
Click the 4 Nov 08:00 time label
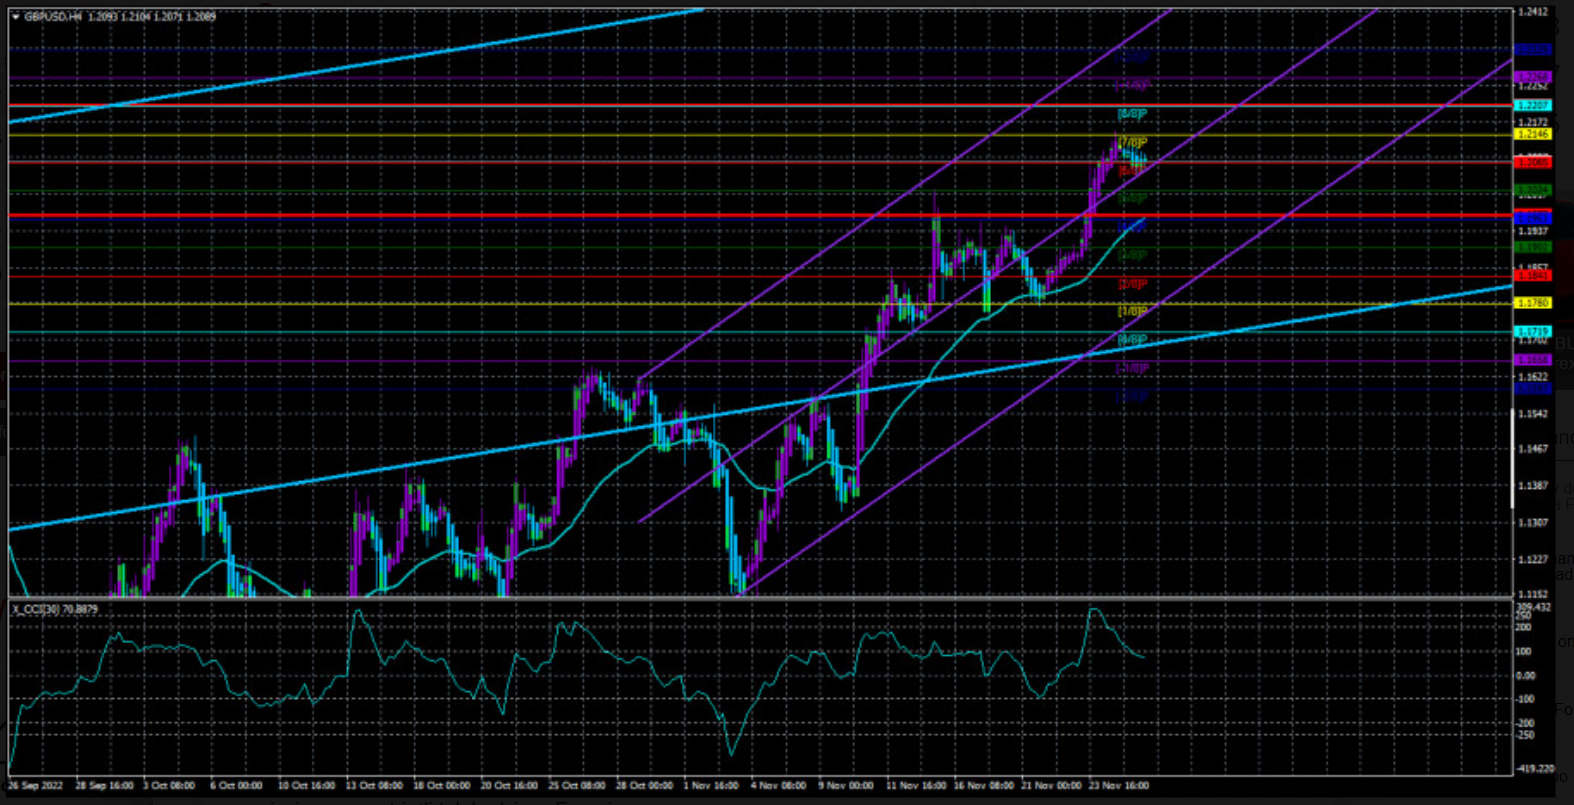(x=778, y=786)
